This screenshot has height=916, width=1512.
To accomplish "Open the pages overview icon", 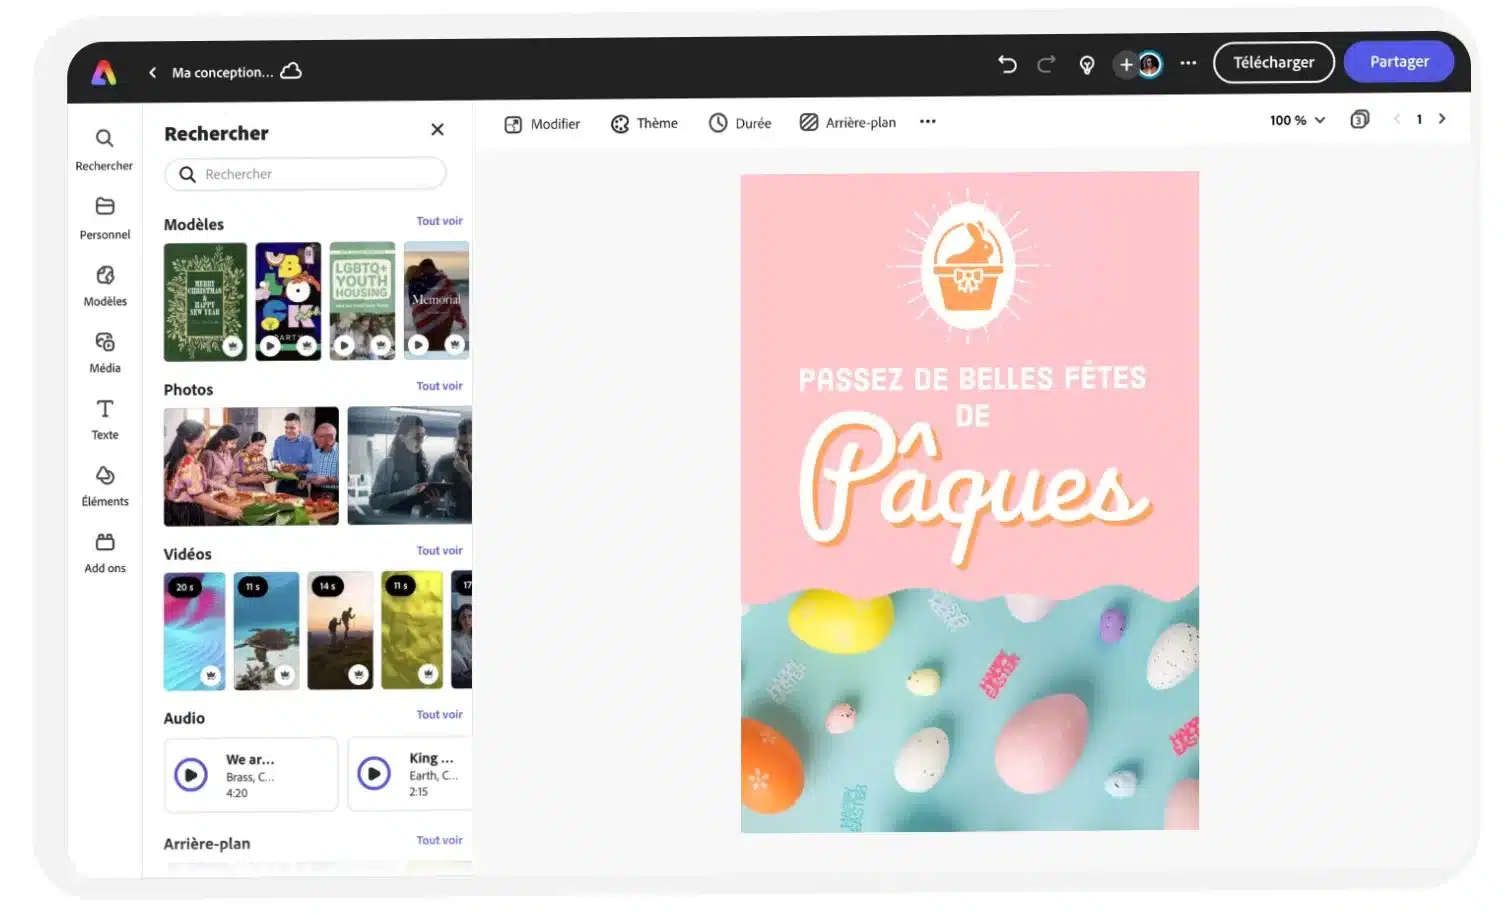I will pyautogui.click(x=1359, y=120).
